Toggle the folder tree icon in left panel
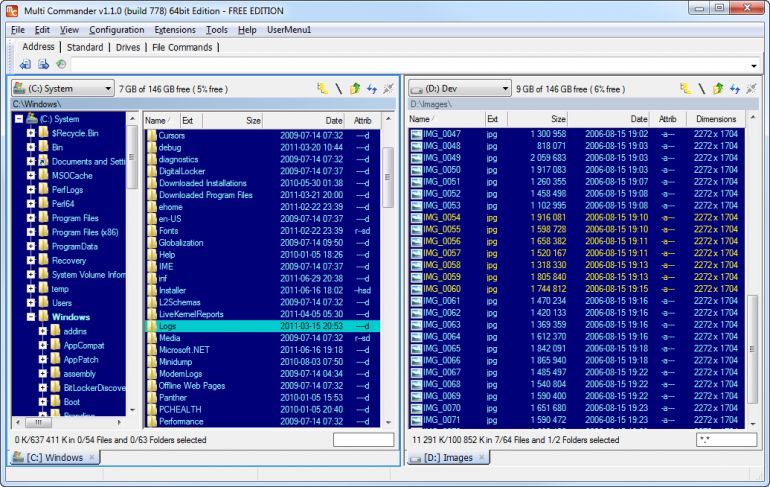Image resolution: width=770 pixels, height=487 pixels. 323,89
